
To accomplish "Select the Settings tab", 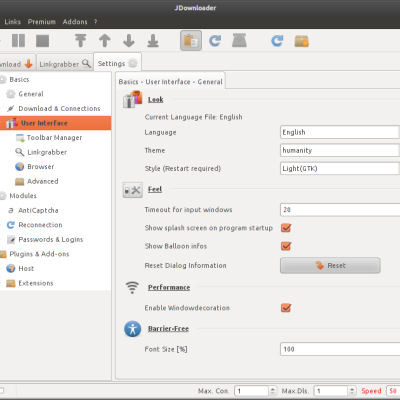I will coord(118,63).
